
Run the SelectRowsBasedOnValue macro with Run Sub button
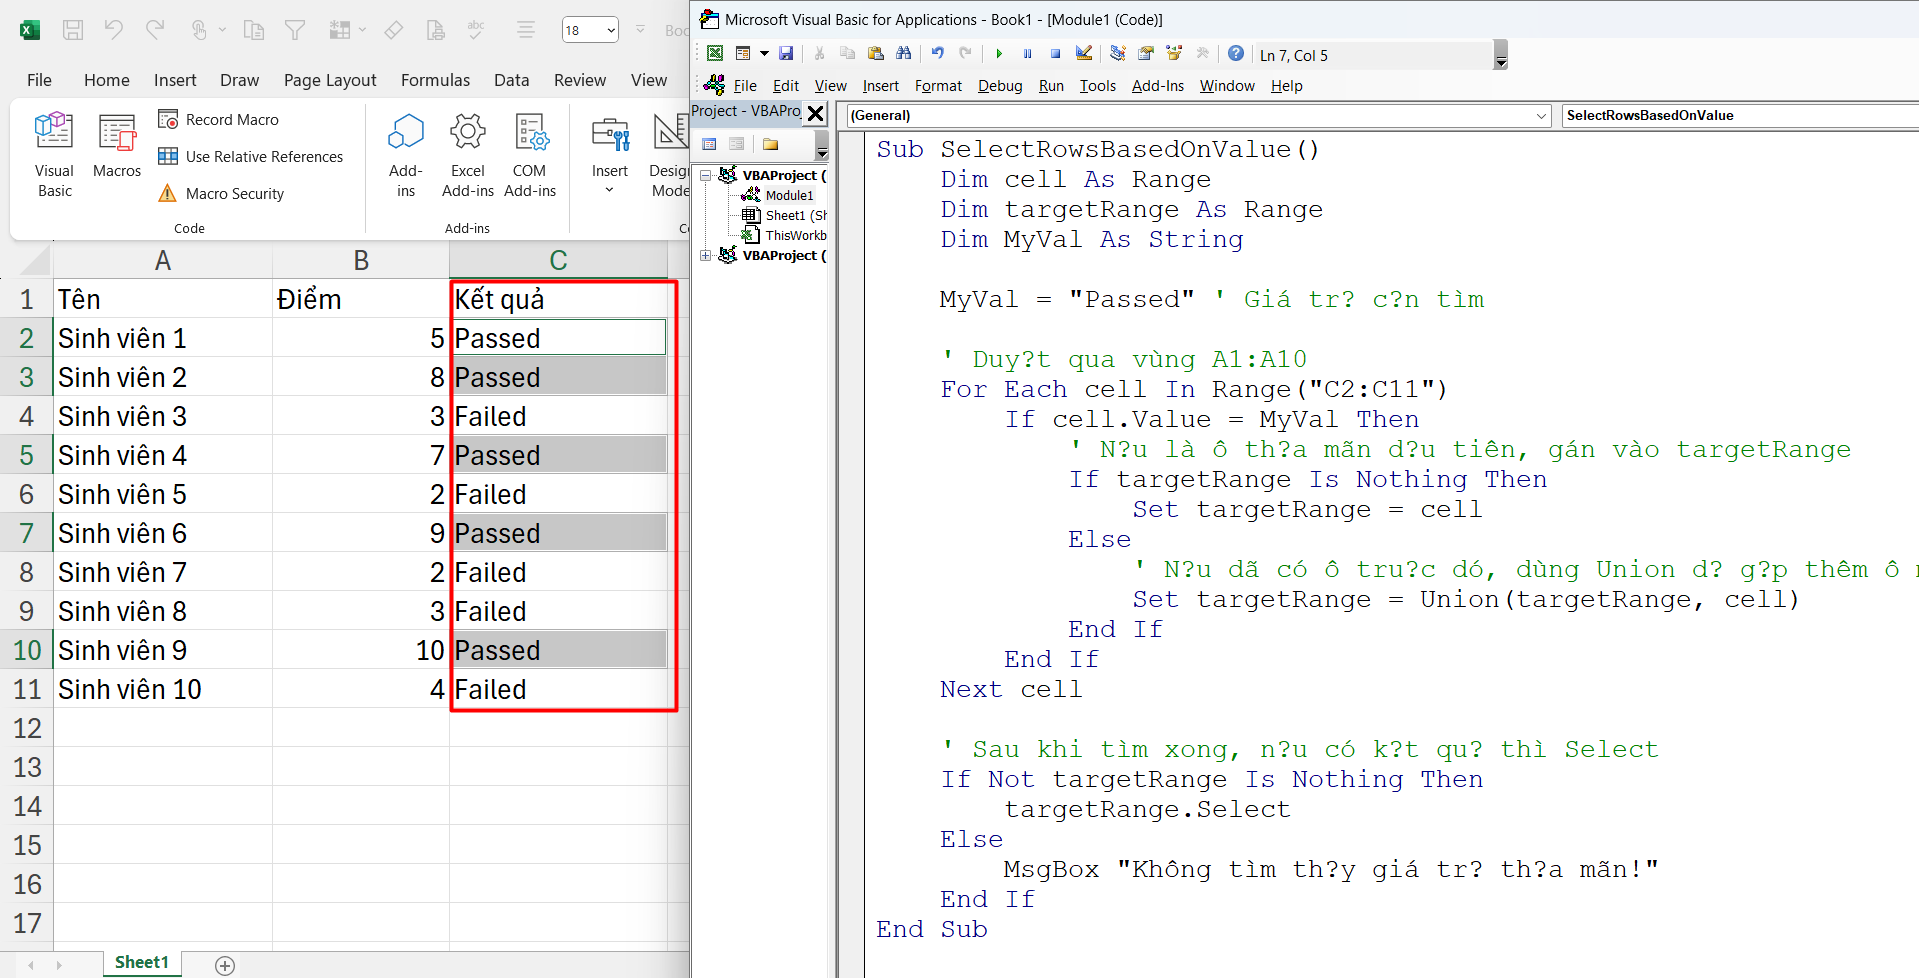click(x=999, y=53)
